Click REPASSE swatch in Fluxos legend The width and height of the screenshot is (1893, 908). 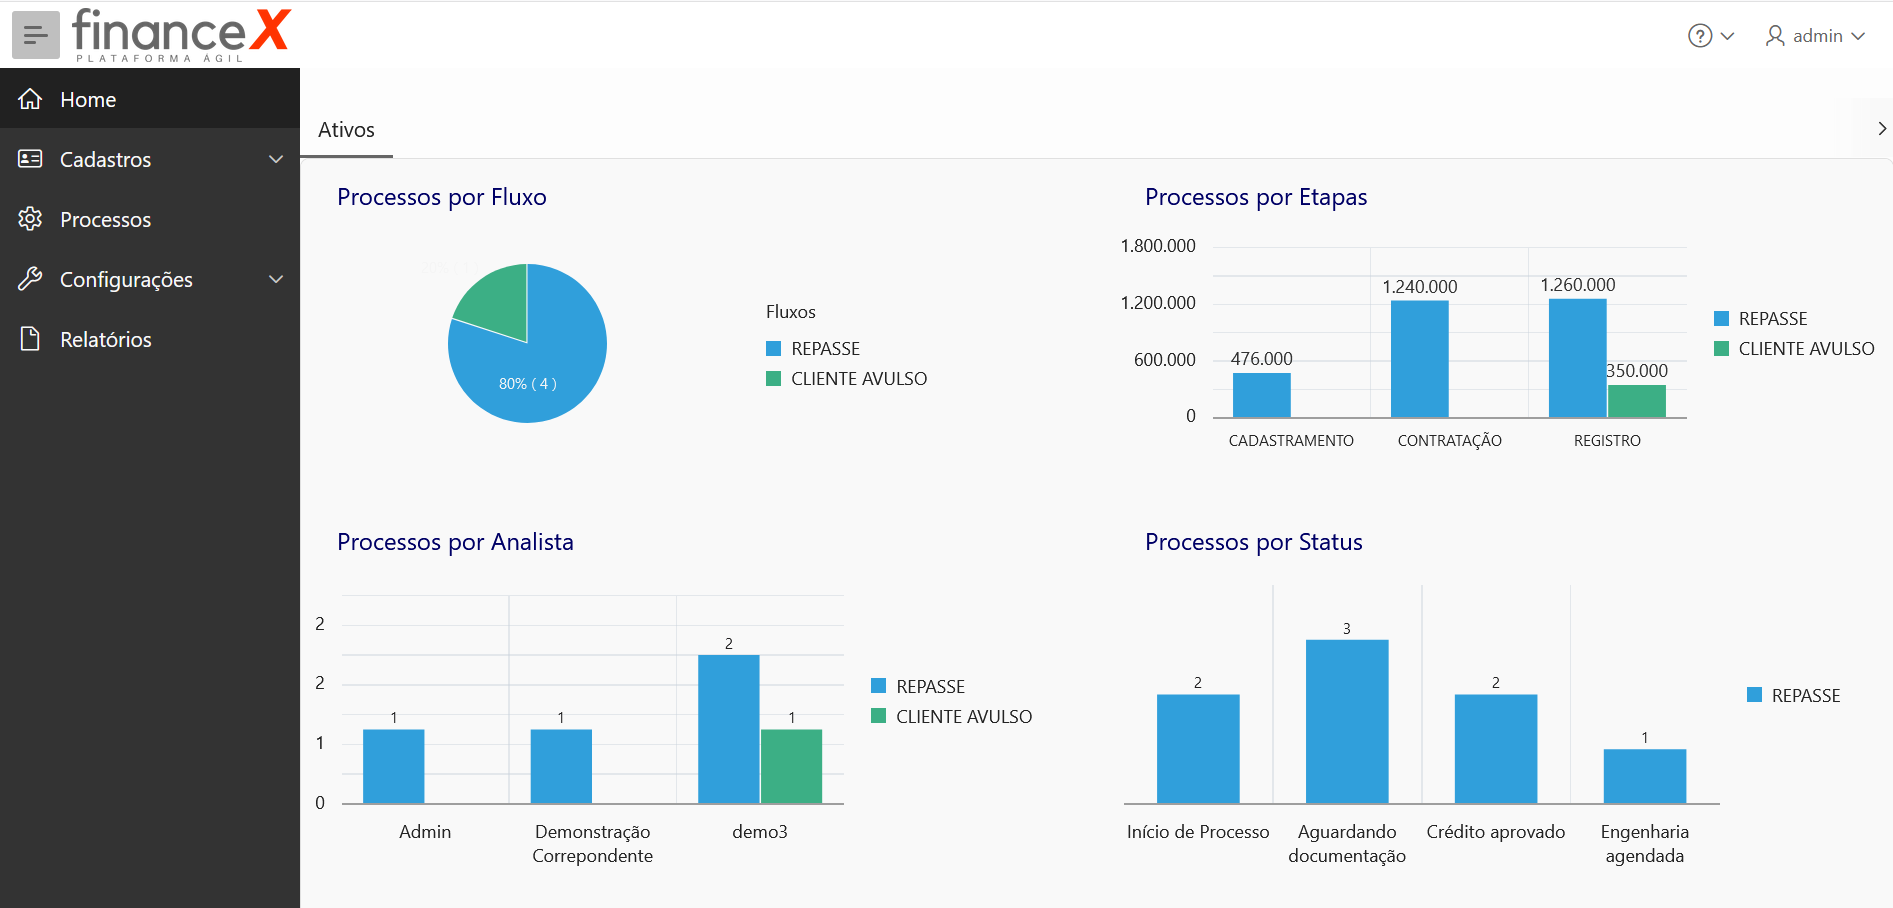(773, 348)
